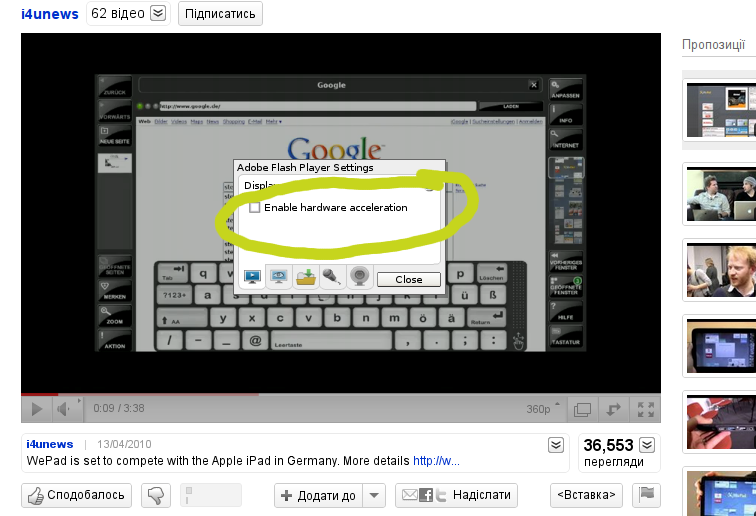The image size is (756, 516).
Task: Click the Сподобалось like button
Action: [76, 495]
